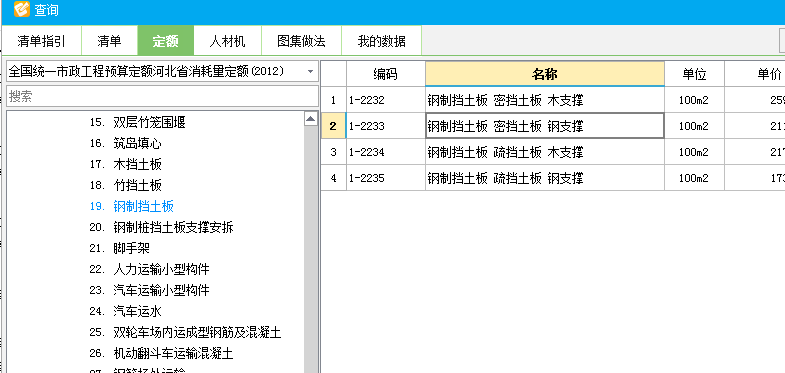Click code cell 1-2232
The height and width of the screenshot is (373, 785).
pos(385,100)
